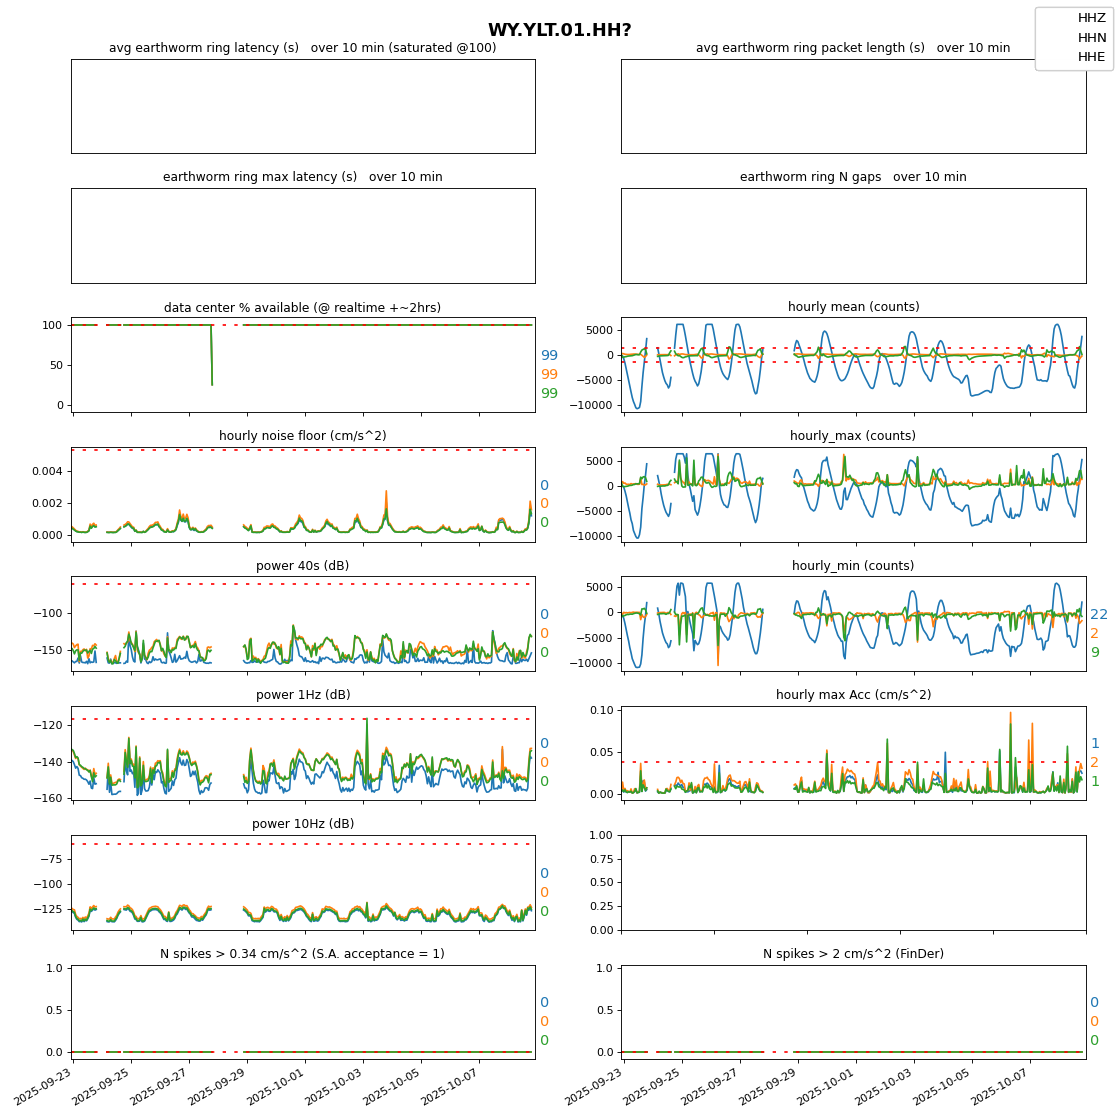Click the 'N spikes > 2 cm/s^2 (FinDer)' title
This screenshot has height=1120, width=1120.
[x=853, y=954]
